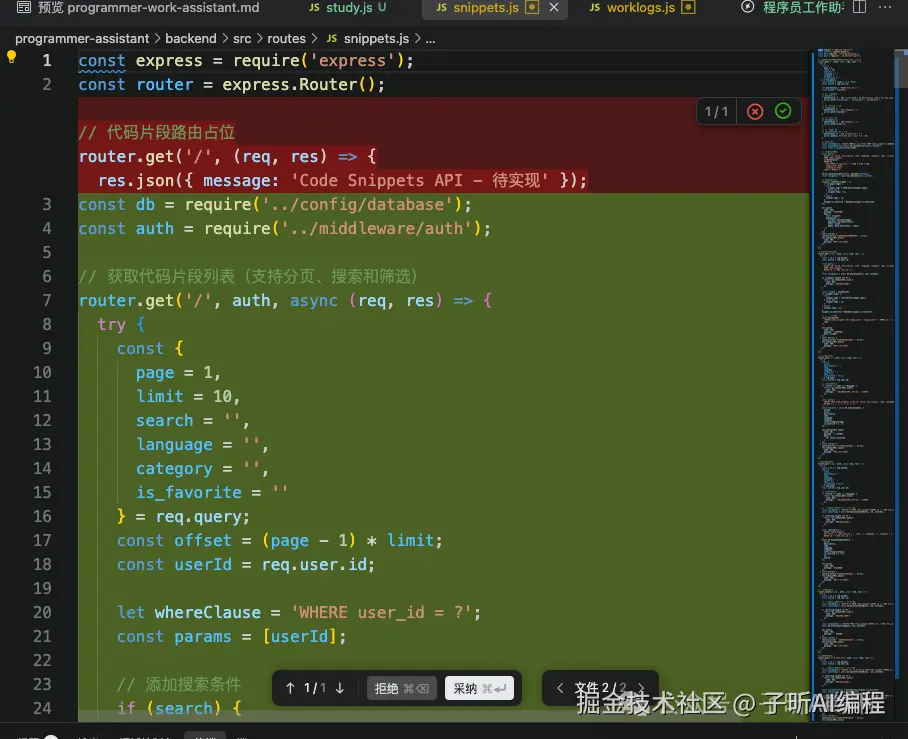Click the 'is_favorite' variable on line 15
The image size is (908, 739).
pyautogui.click(x=189, y=492)
